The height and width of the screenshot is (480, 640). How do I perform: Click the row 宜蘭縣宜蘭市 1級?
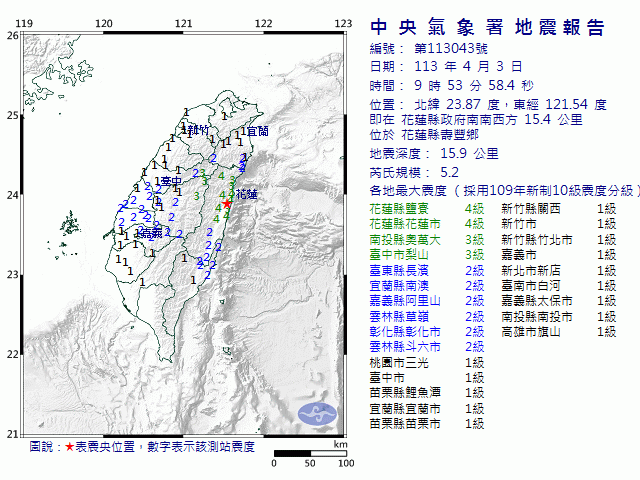pos(427,409)
